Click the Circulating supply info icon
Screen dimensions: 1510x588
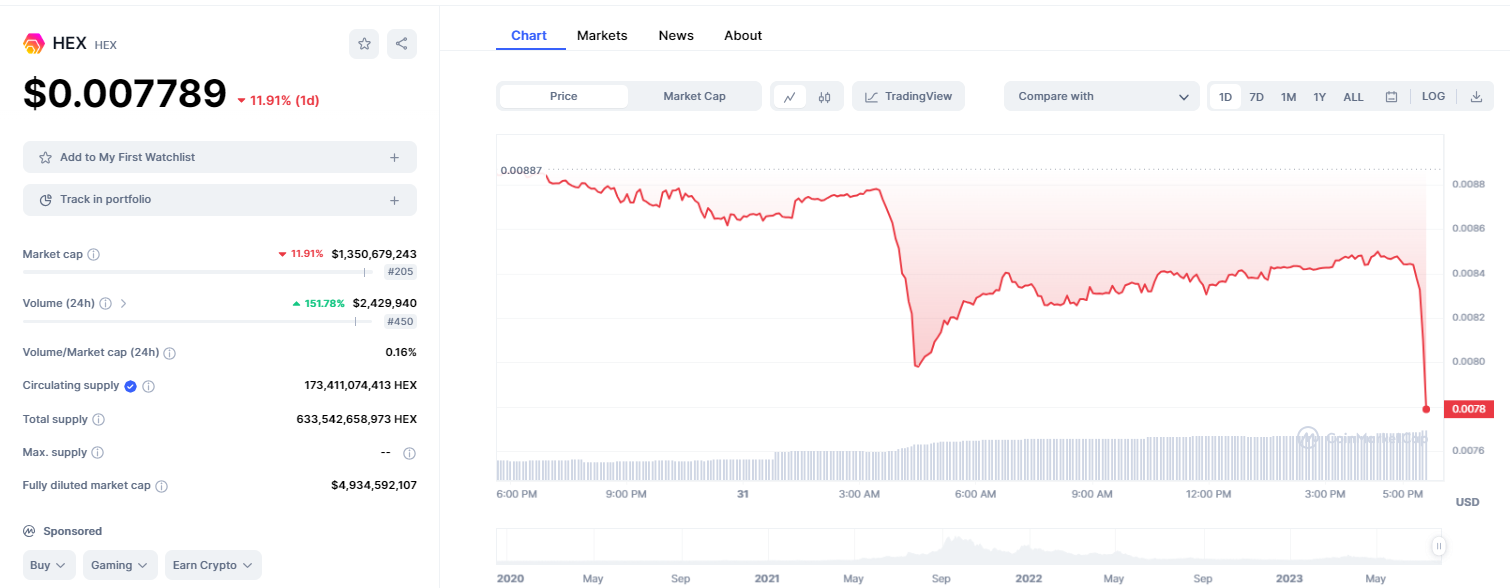coord(149,386)
